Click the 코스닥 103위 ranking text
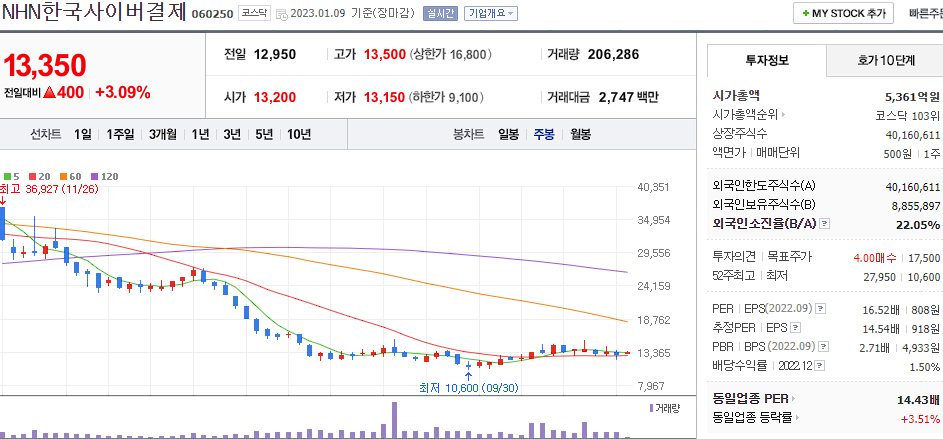 [908, 115]
